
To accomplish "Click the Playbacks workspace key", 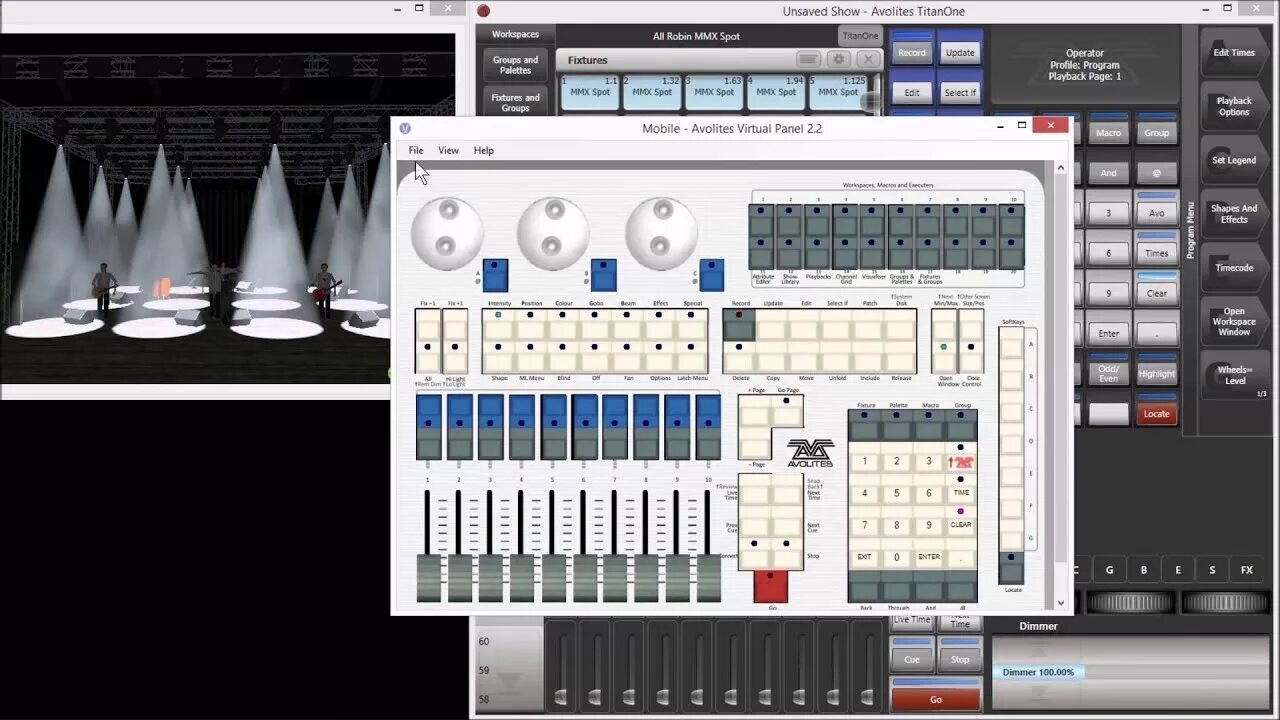I will tap(818, 252).
